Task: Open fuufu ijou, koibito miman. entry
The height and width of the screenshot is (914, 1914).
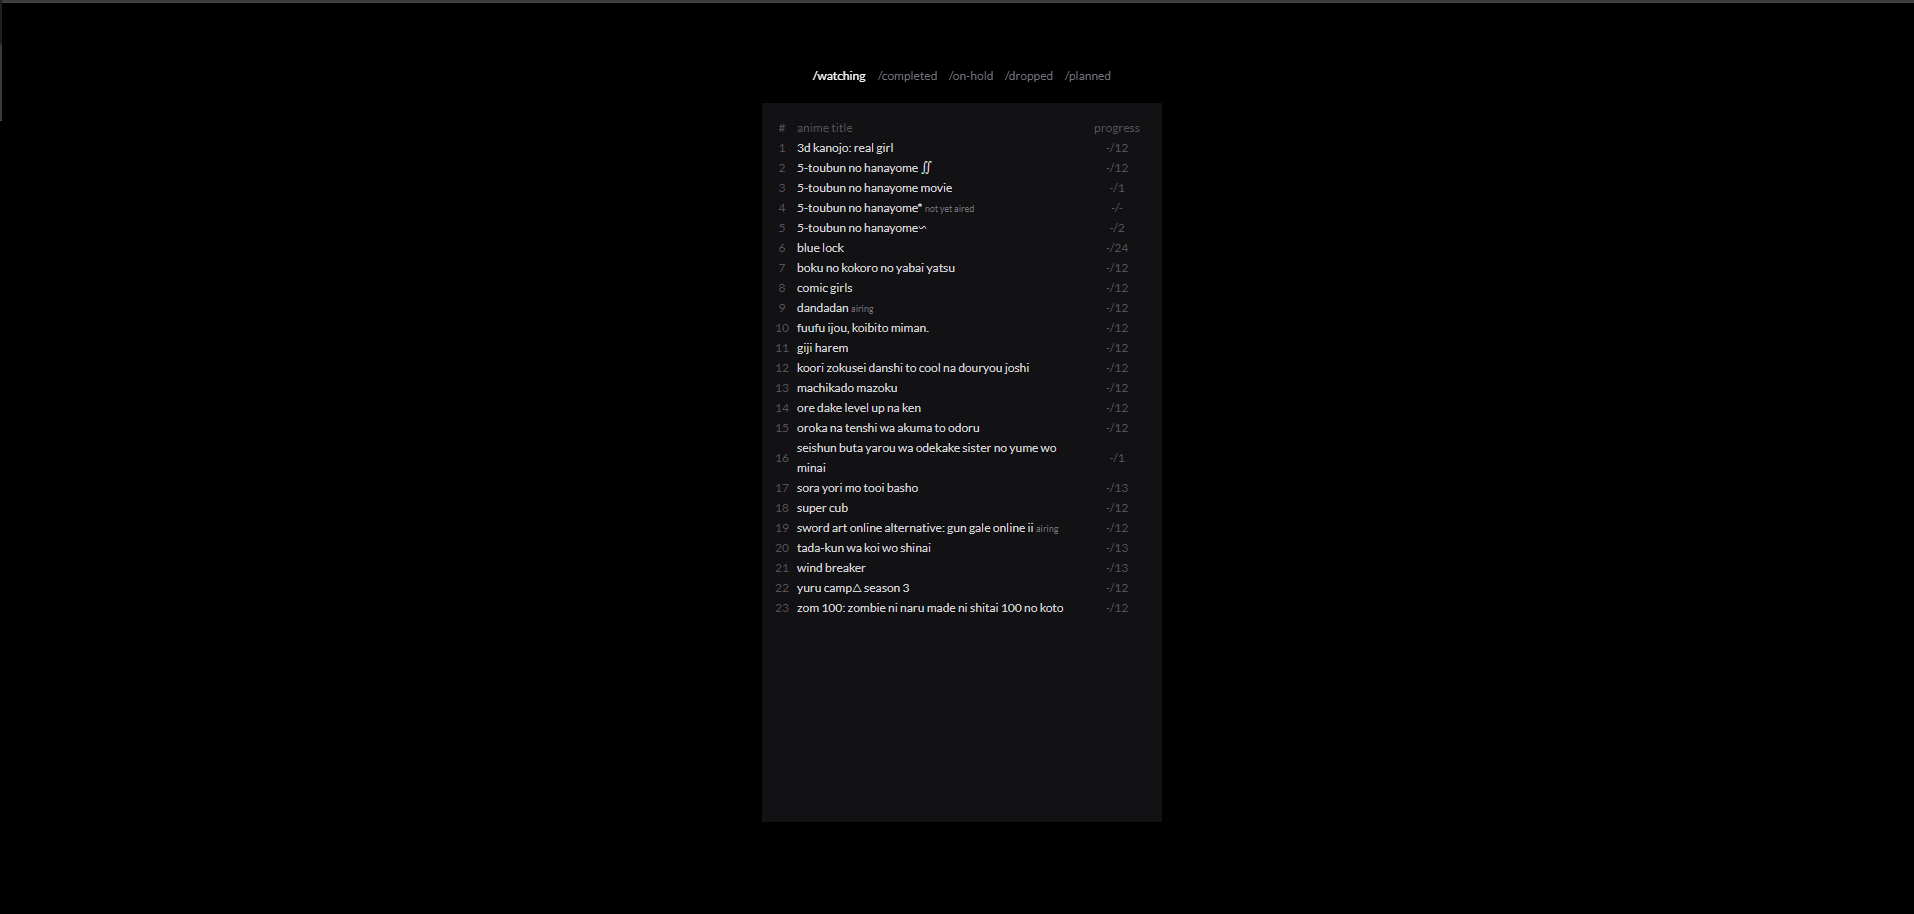Action: point(863,328)
